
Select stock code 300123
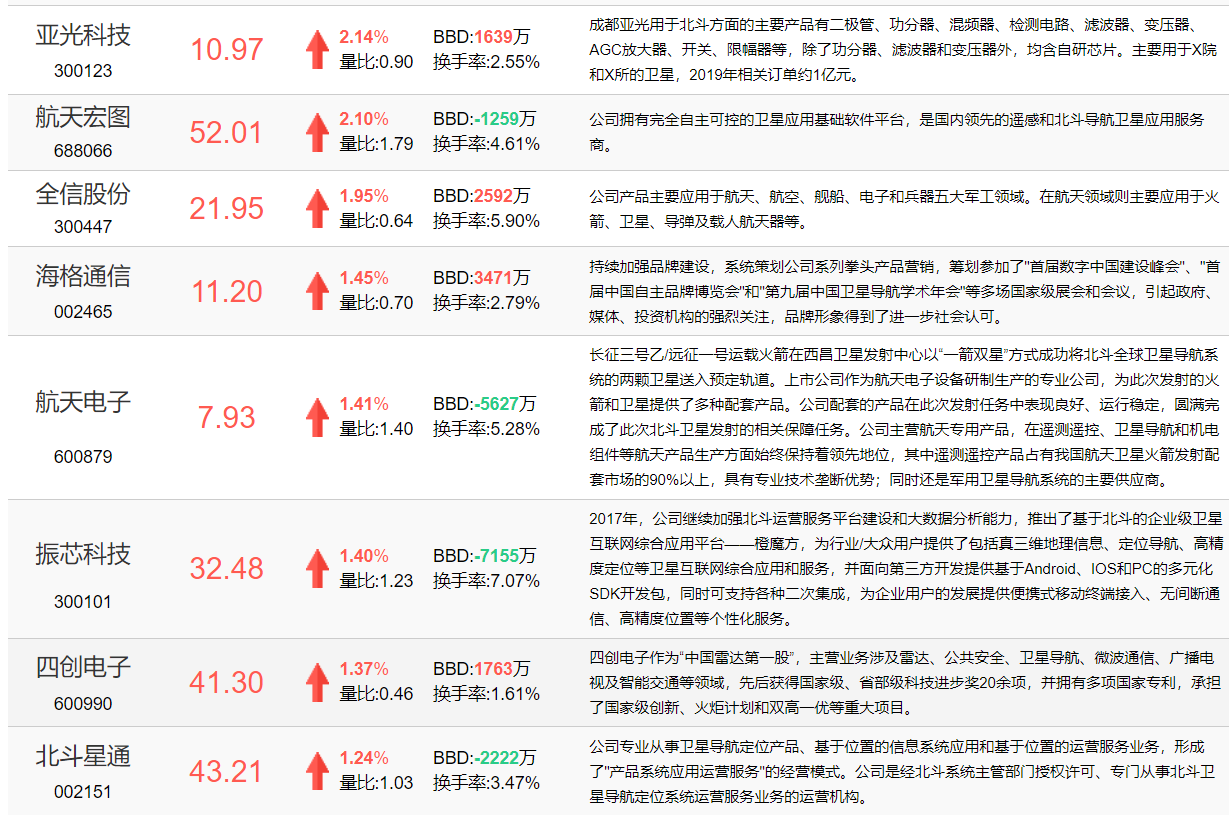(83, 71)
